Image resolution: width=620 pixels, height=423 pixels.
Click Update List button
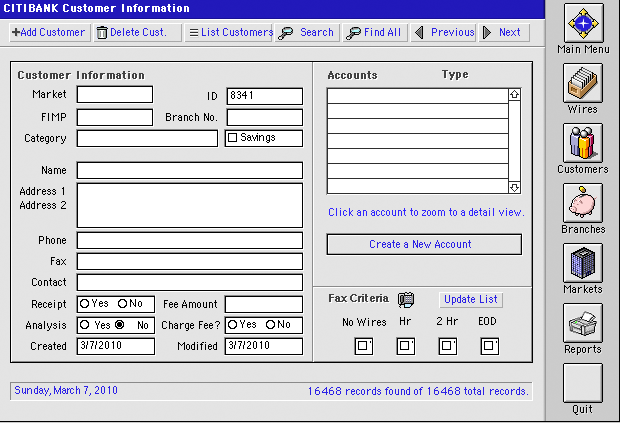[x=471, y=300]
